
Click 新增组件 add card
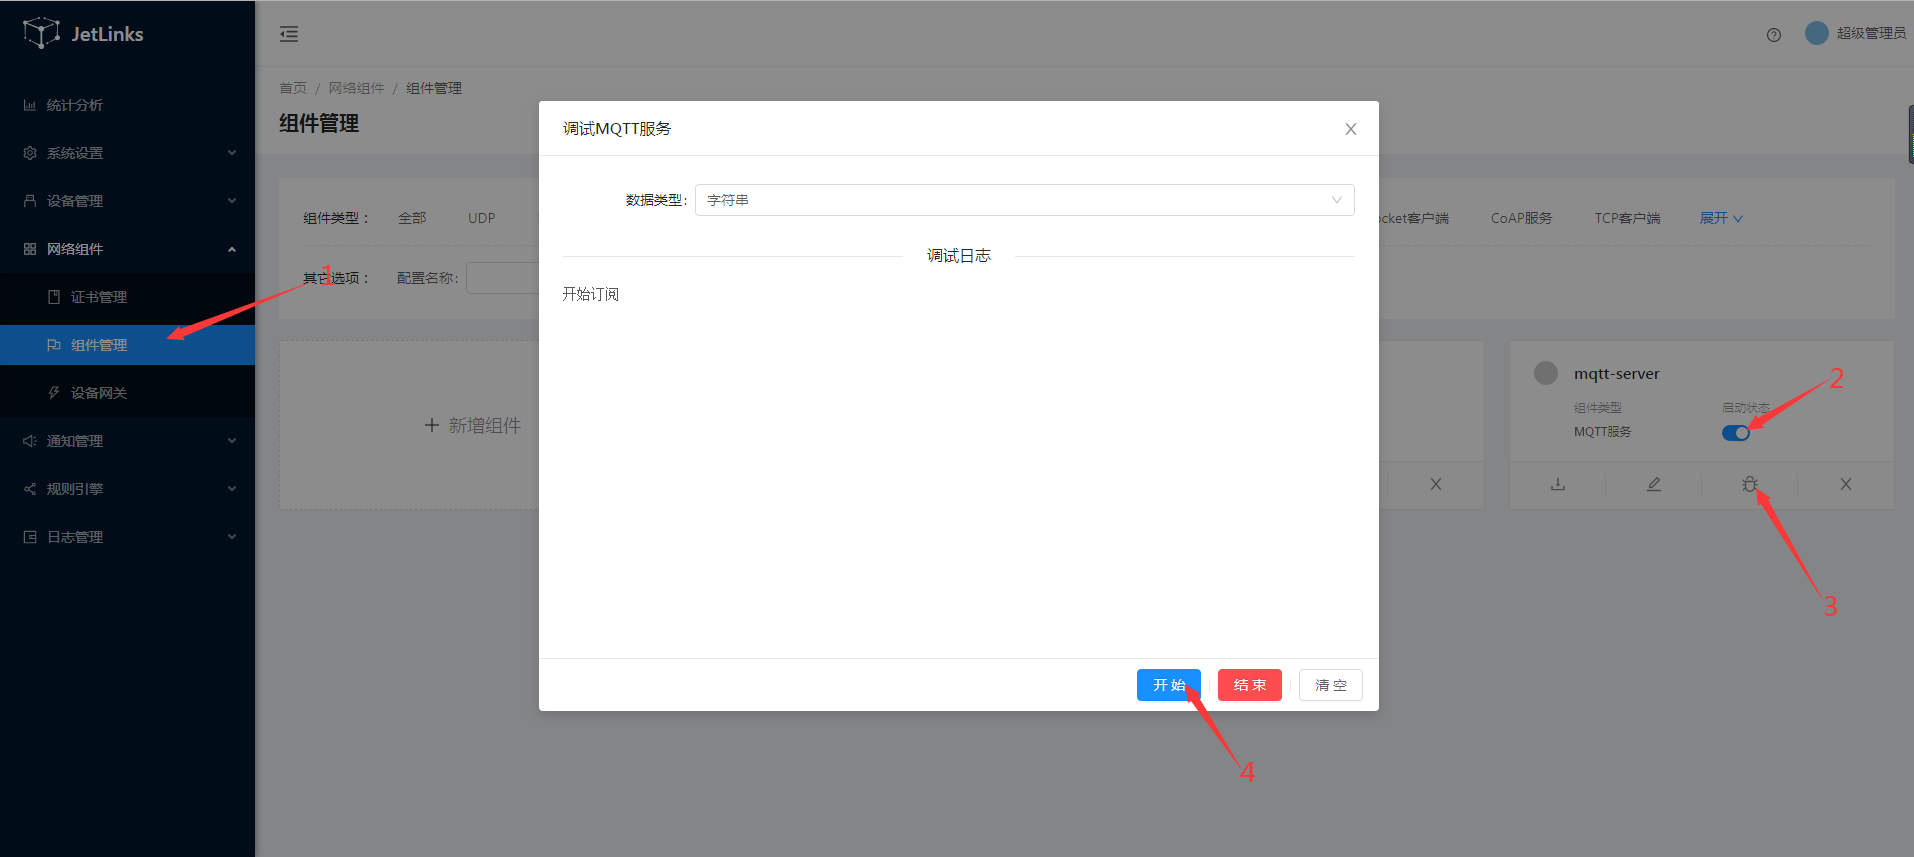473,425
